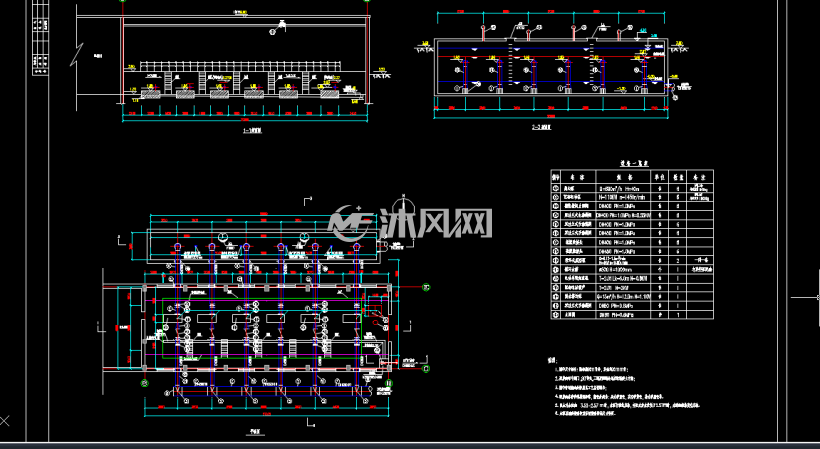Viewport: 820px width, 449px height.
Task: Select the revision strip table at top-left border
Action: coord(41,38)
